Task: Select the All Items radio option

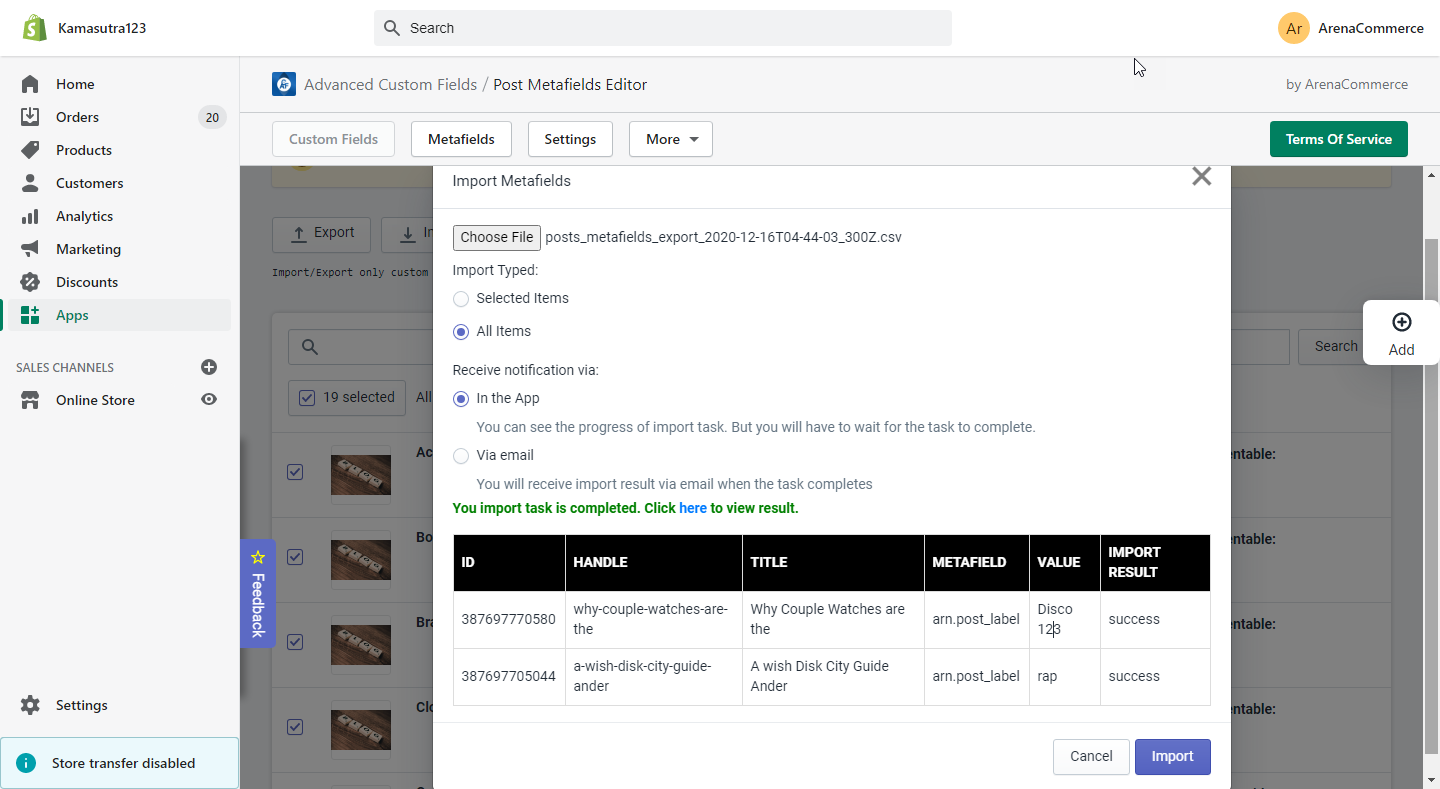Action: coord(461,332)
